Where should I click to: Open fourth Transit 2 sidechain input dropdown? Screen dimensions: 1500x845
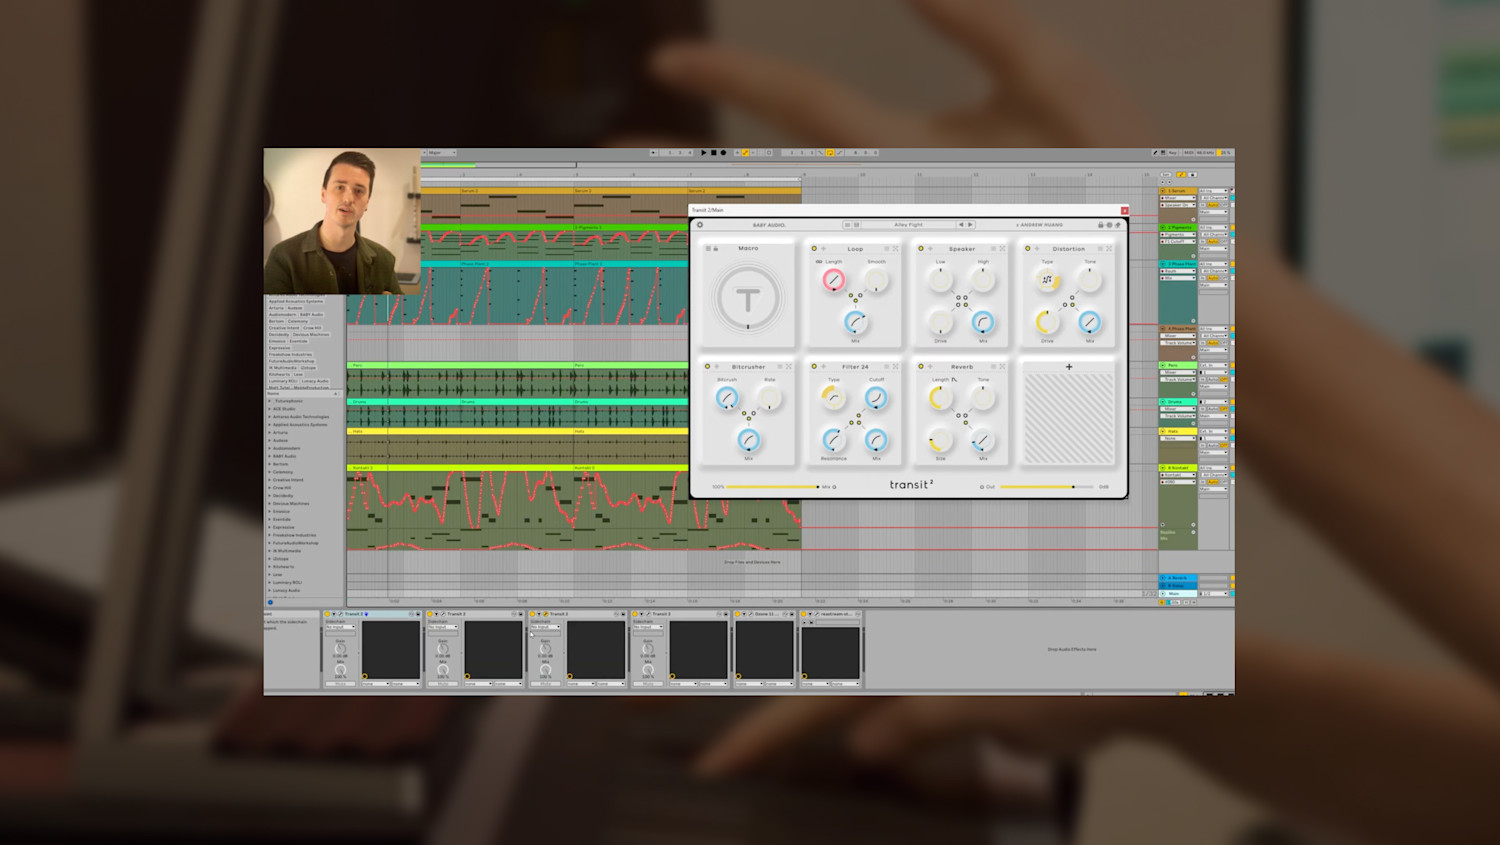coord(648,627)
